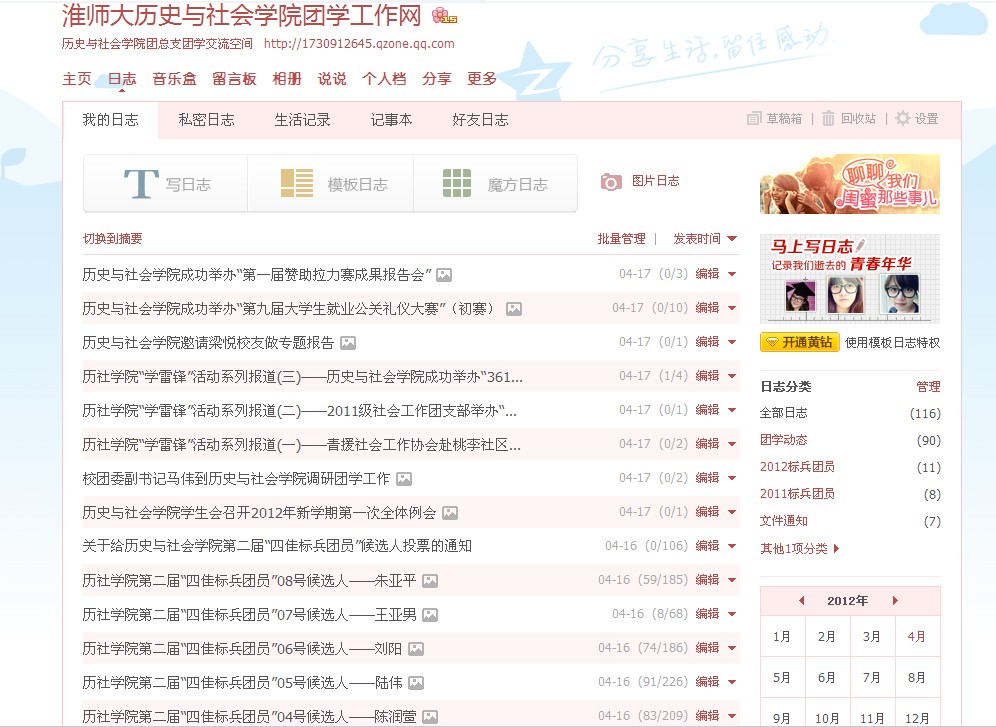Viewport: 996px width, 727px height.
Task: Expand options arrow for 梁悦校友专题报告 row
Action: 732,342
